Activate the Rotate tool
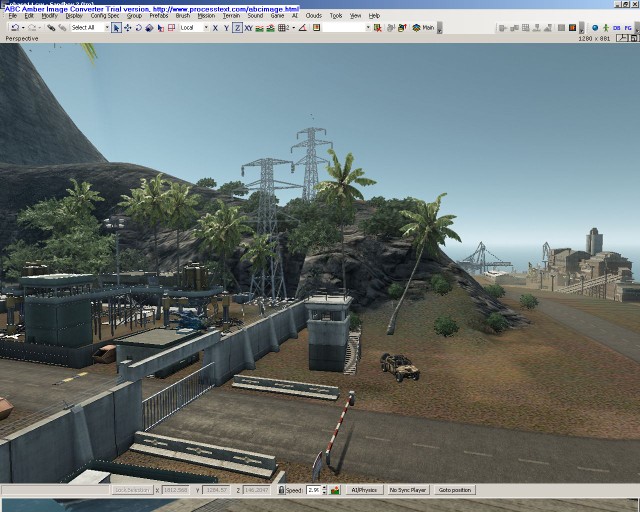 139,28
